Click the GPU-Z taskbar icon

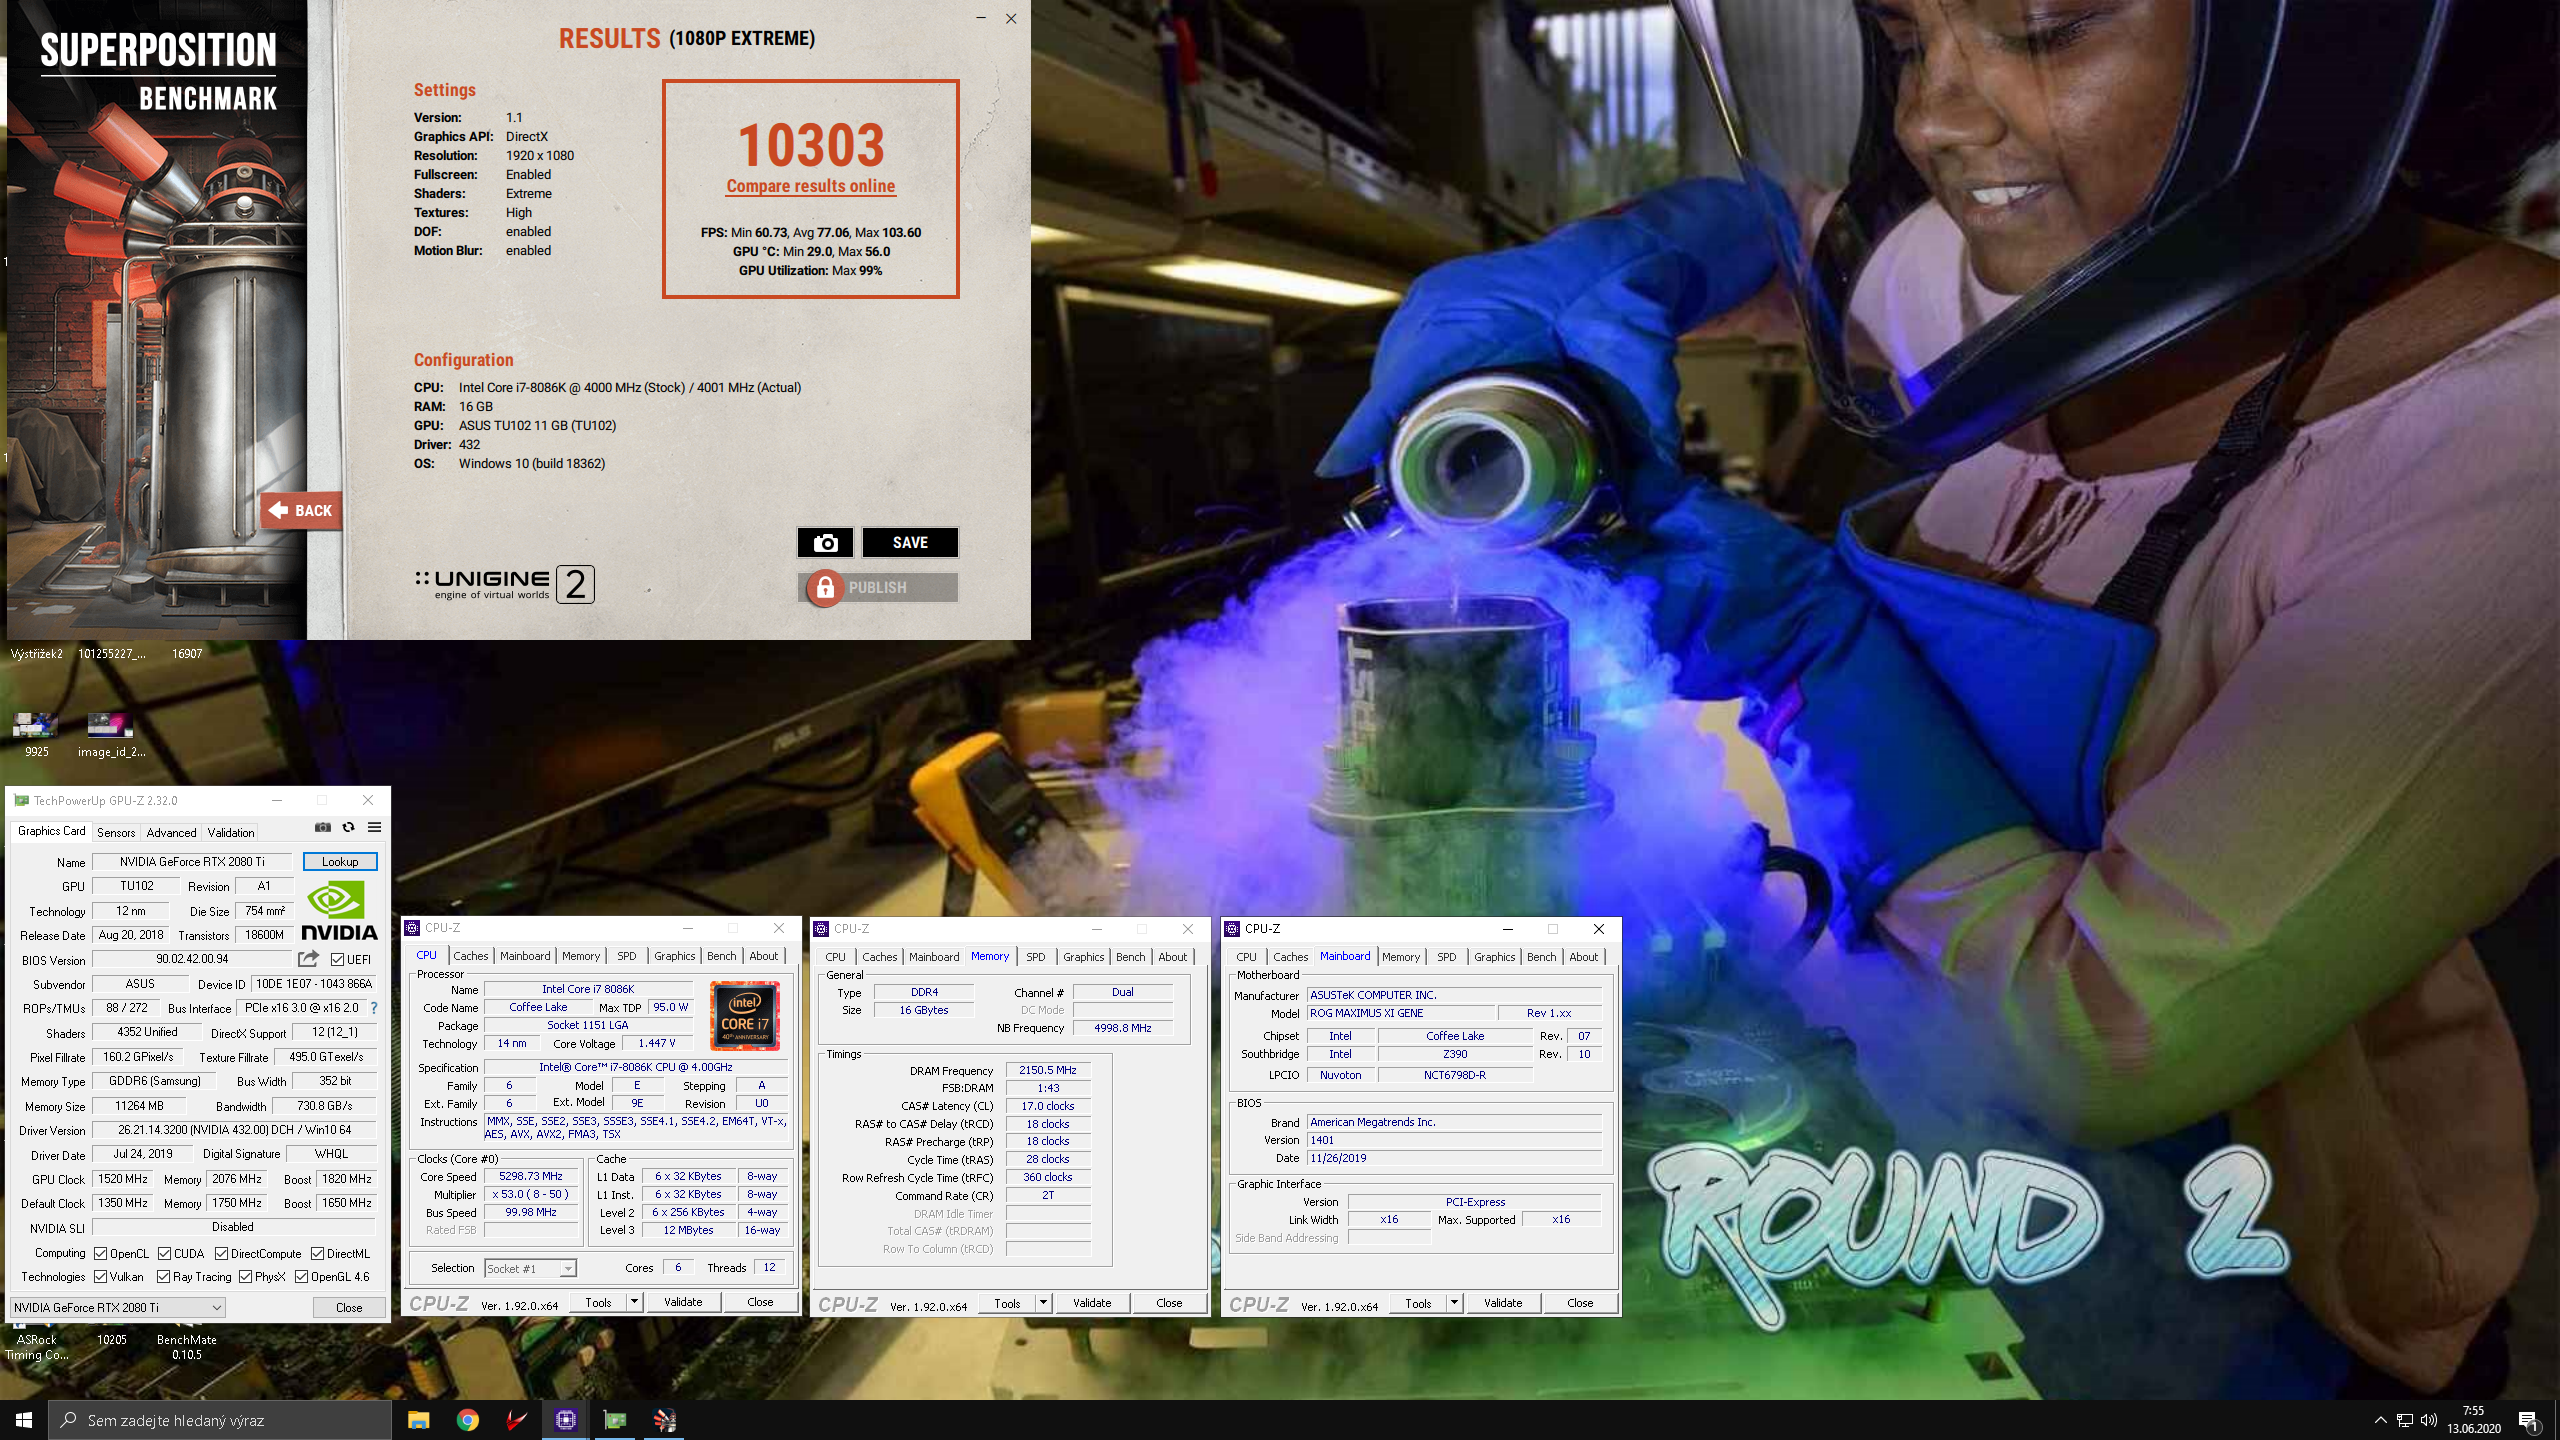(614, 1420)
